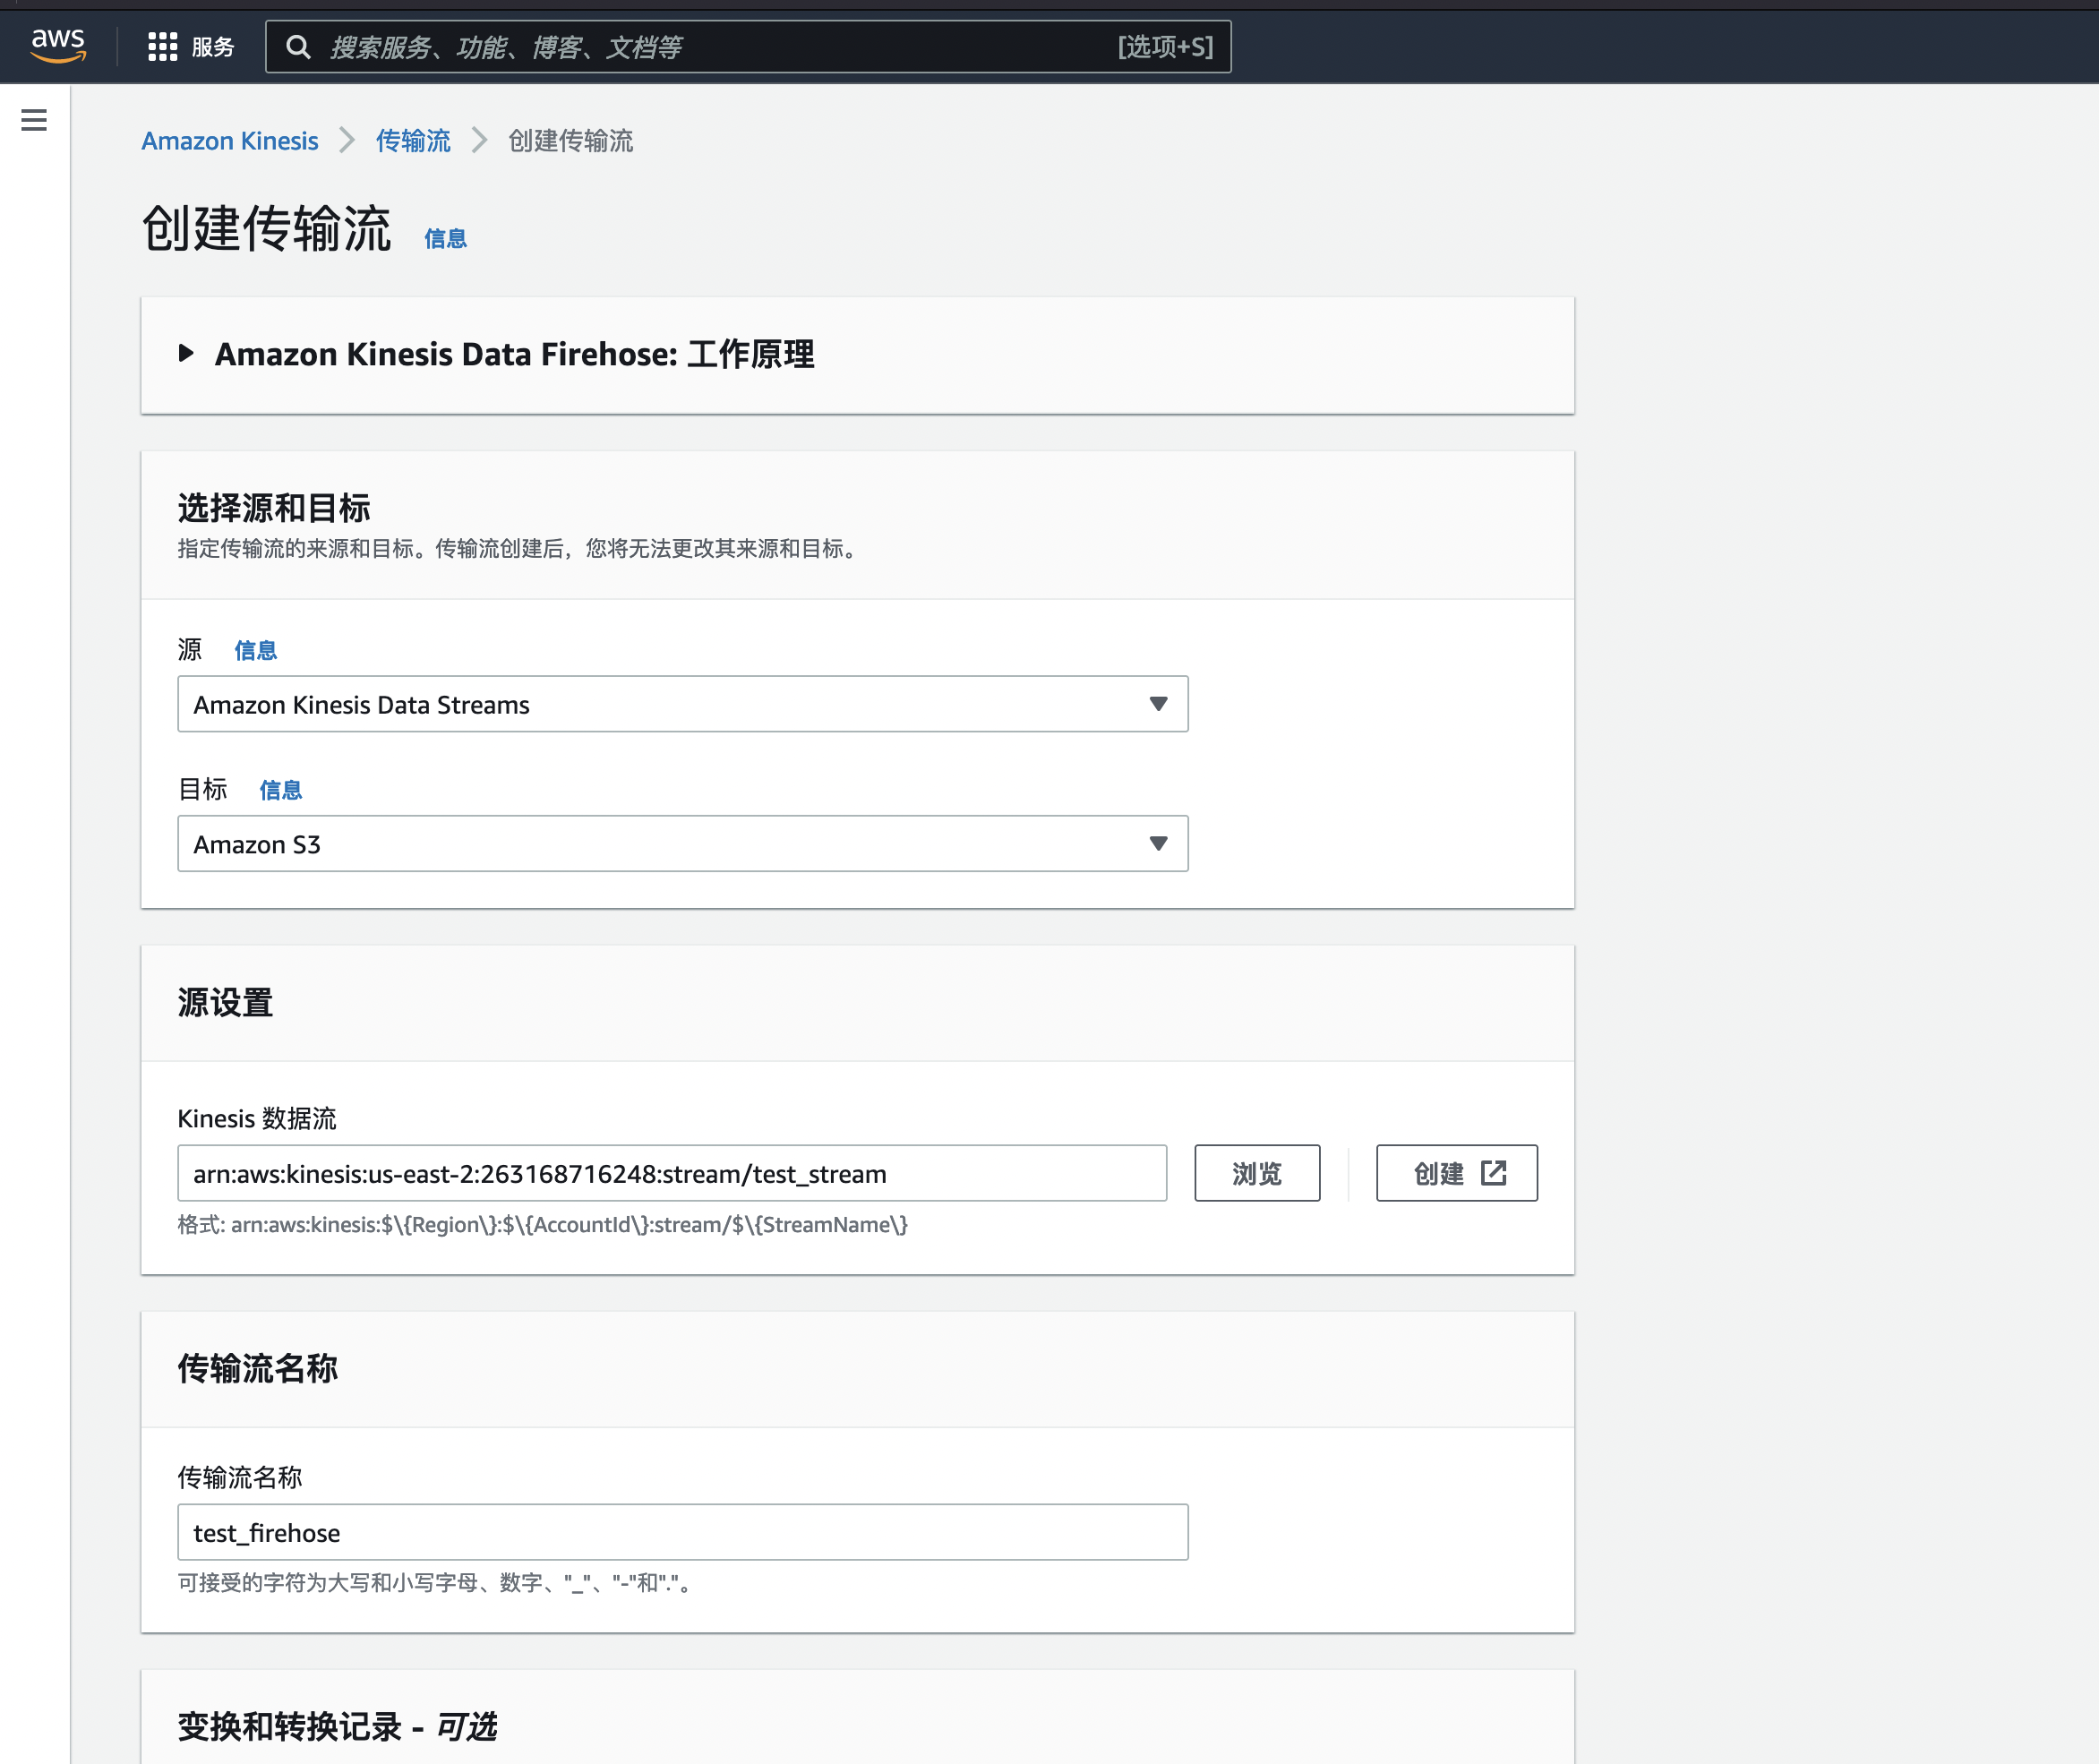The height and width of the screenshot is (1764, 2099).
Task: Click the search magnifier icon
Action: pos(298,47)
